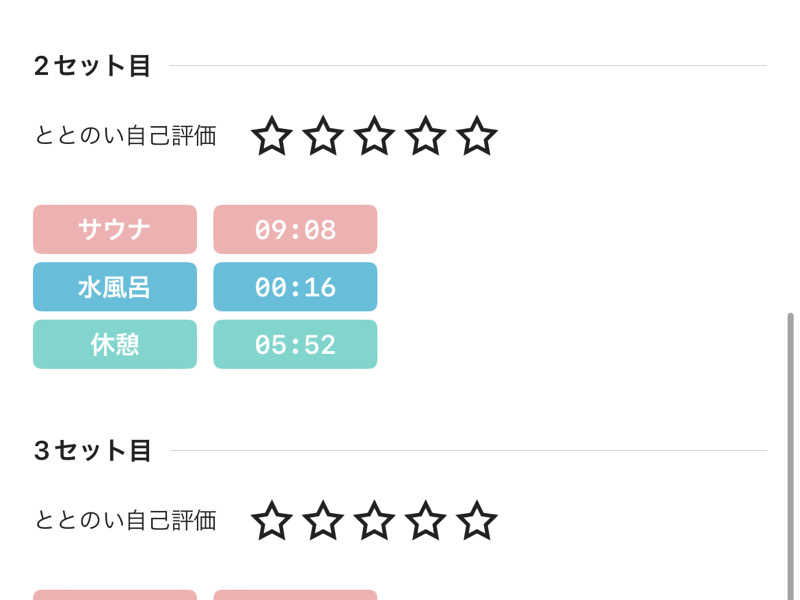Rate set 3 with four stars
800x600 pixels.
point(425,521)
